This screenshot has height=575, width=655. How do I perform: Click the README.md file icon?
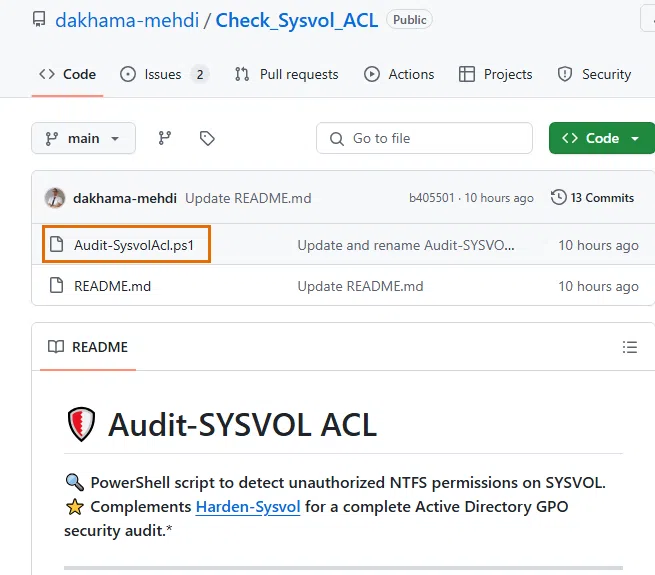click(57, 286)
